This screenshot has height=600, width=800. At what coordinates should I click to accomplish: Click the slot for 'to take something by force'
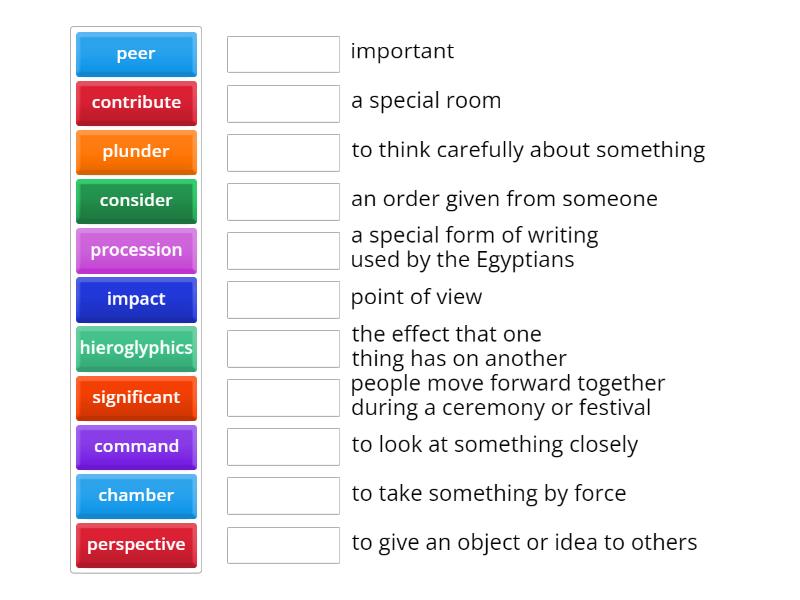pyautogui.click(x=283, y=495)
